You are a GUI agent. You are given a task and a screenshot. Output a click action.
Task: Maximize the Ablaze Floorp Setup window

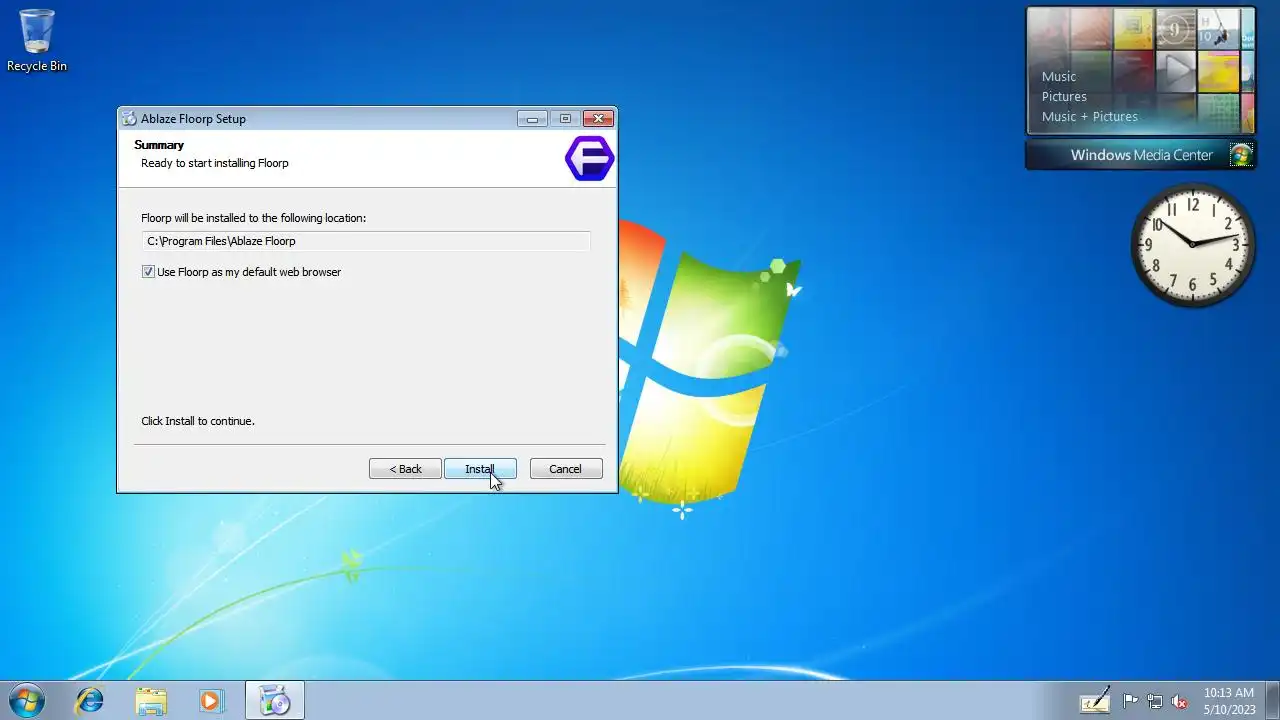565,118
